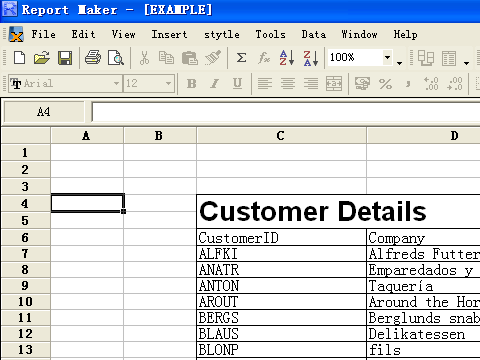Open the stytle menu
Screen dimensions: 480x360
coord(222,35)
